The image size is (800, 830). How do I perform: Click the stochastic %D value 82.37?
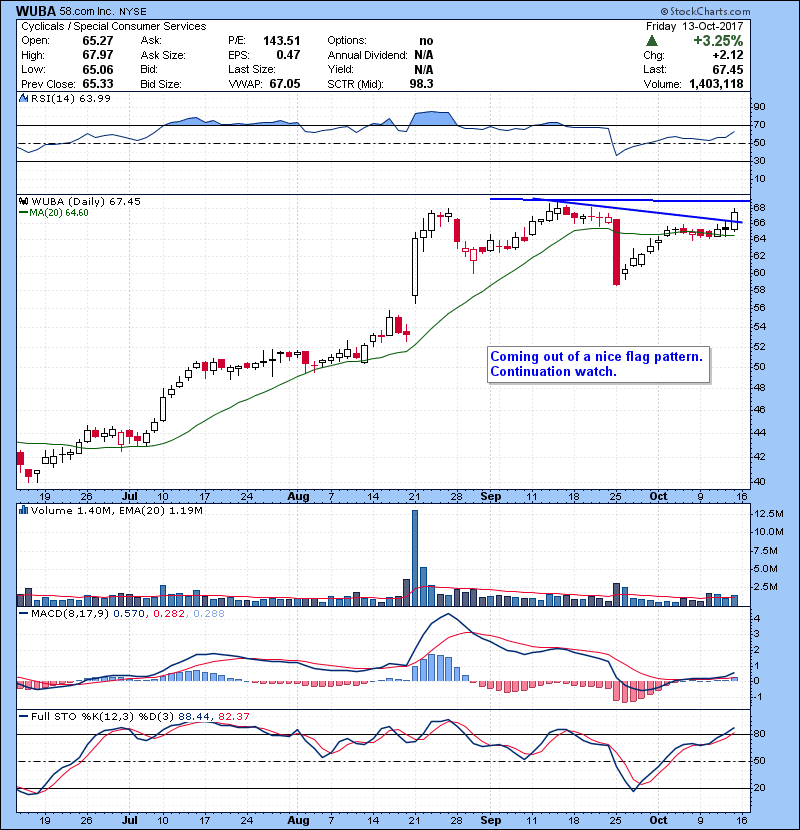[233, 716]
